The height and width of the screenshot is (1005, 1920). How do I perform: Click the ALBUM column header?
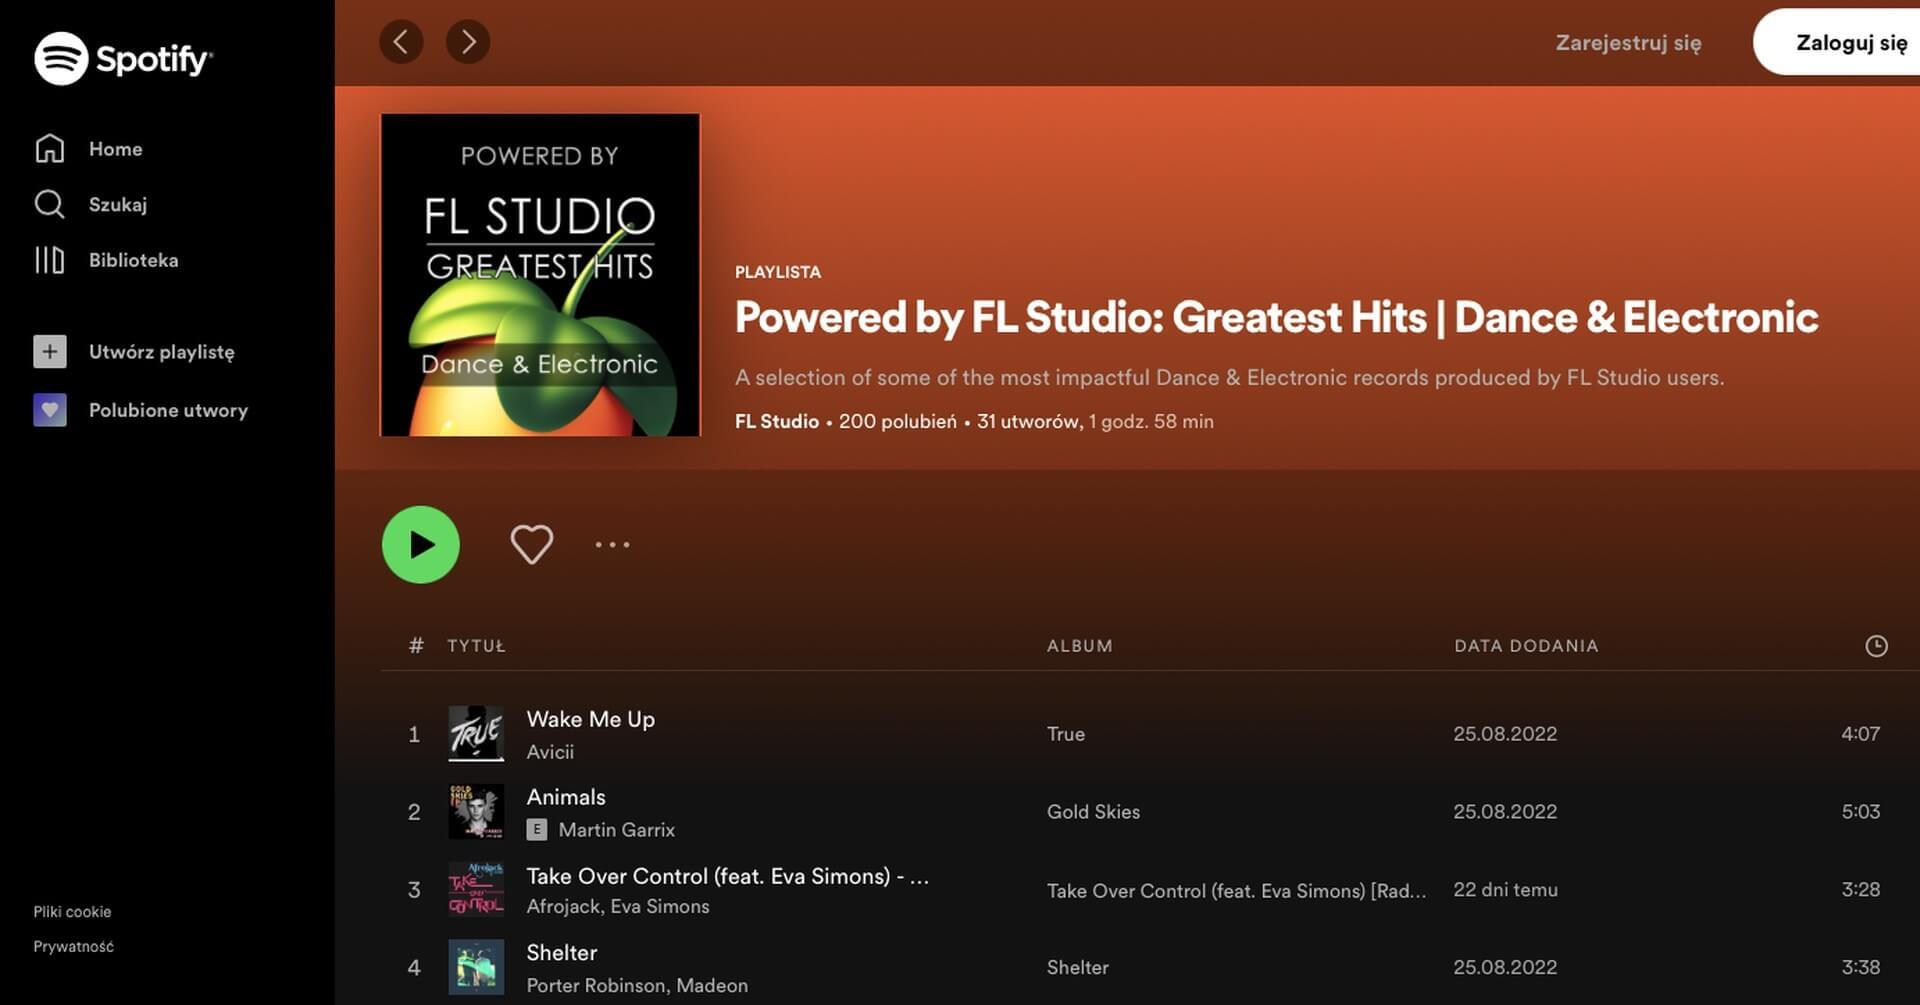[x=1080, y=646]
